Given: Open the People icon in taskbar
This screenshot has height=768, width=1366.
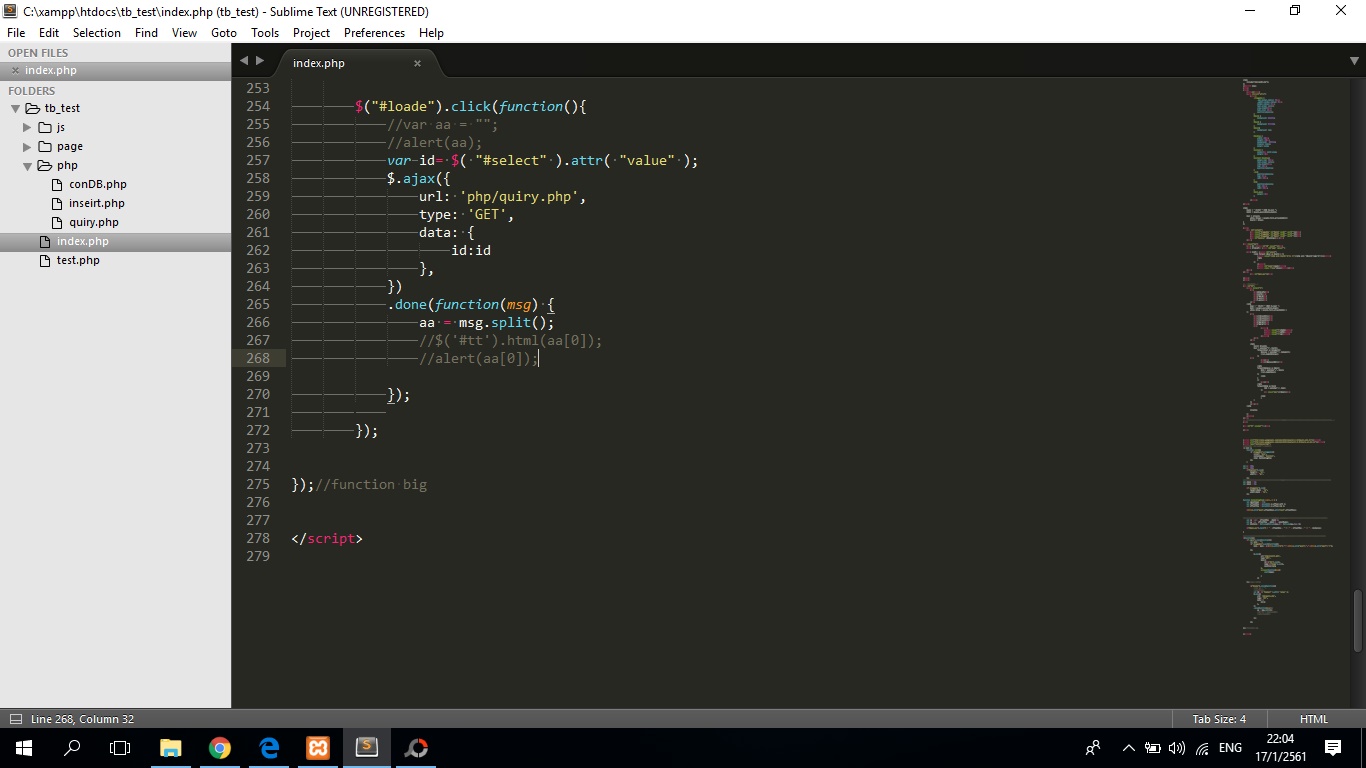Looking at the screenshot, I should [1093, 748].
